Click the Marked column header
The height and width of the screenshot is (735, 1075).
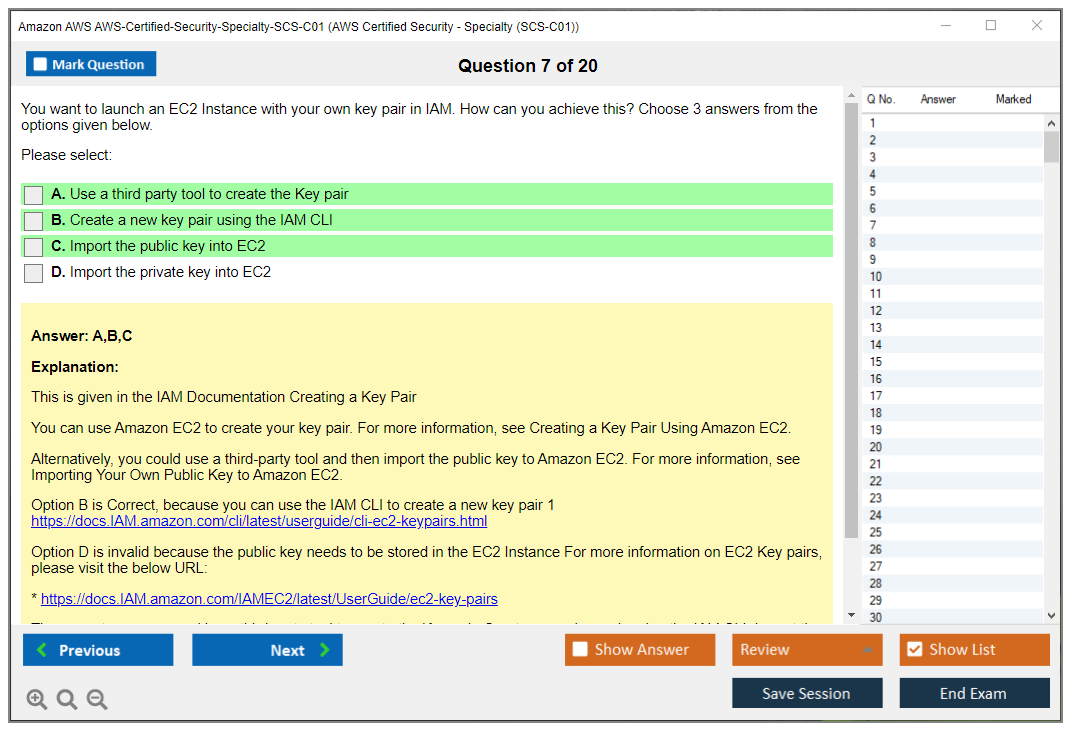pos(1013,99)
